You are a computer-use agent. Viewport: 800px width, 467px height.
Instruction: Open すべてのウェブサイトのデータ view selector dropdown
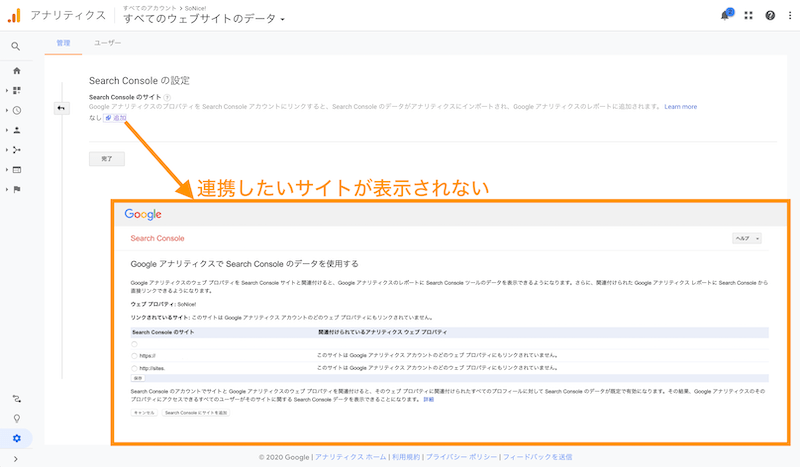click(204, 19)
